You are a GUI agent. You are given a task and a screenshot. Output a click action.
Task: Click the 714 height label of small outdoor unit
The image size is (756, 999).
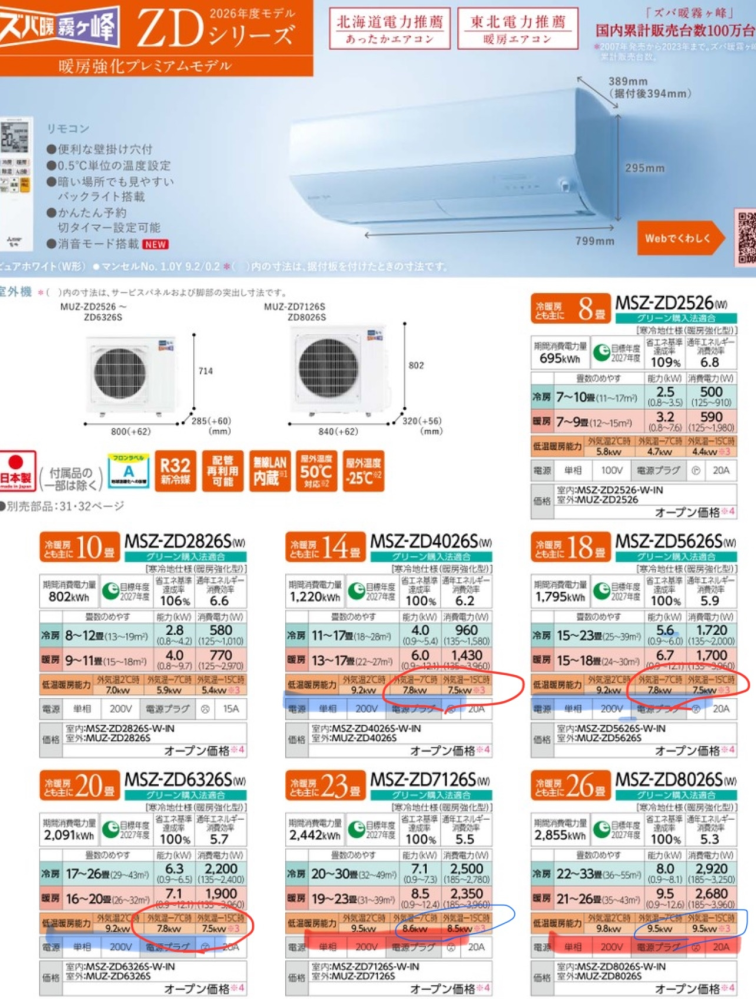[x=206, y=371]
